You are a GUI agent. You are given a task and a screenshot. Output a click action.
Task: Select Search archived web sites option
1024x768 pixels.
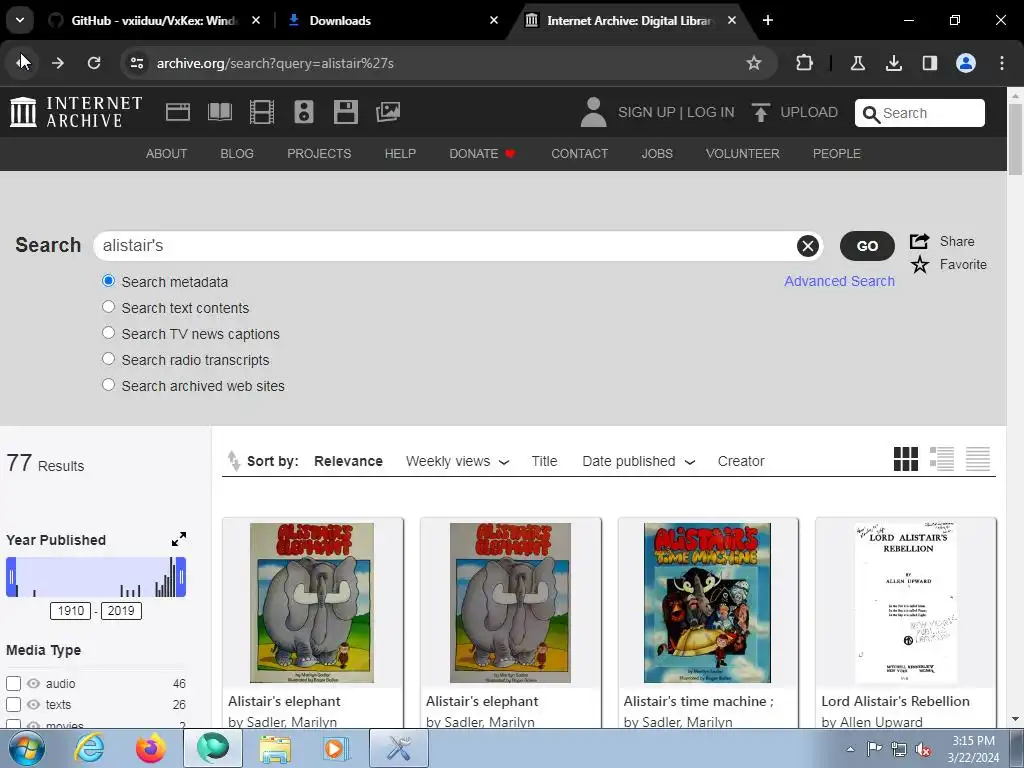[x=108, y=385]
